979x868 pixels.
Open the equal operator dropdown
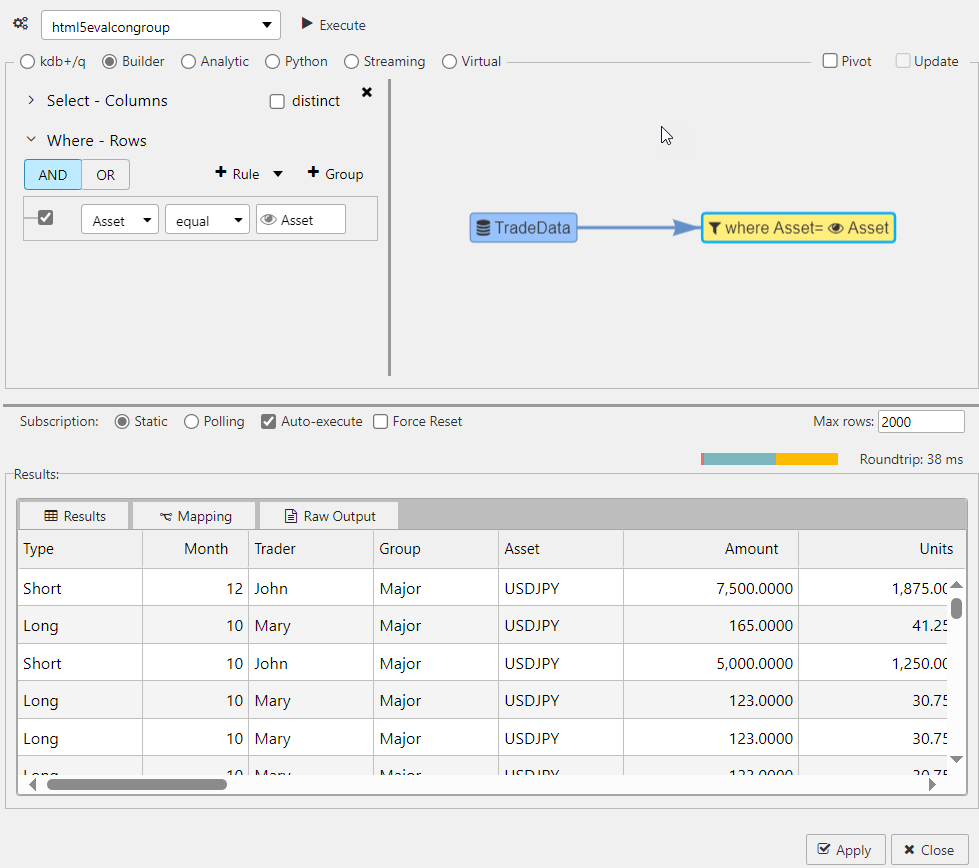207,218
